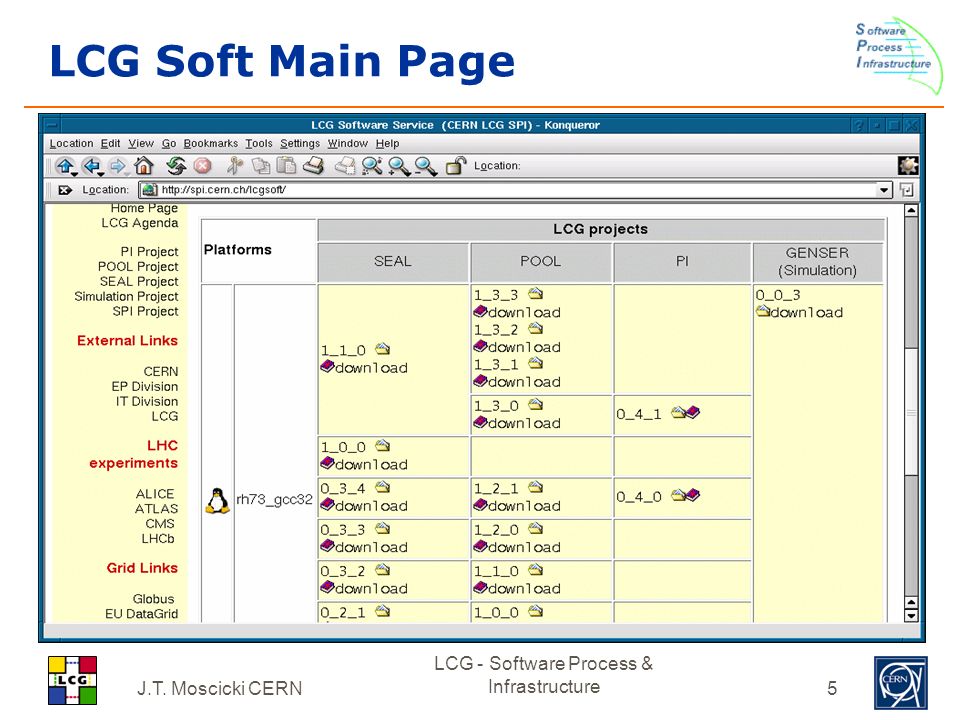Viewport: 960px width, 720px height.
Task: Open the EU DataGrid link
Action: coord(141,613)
